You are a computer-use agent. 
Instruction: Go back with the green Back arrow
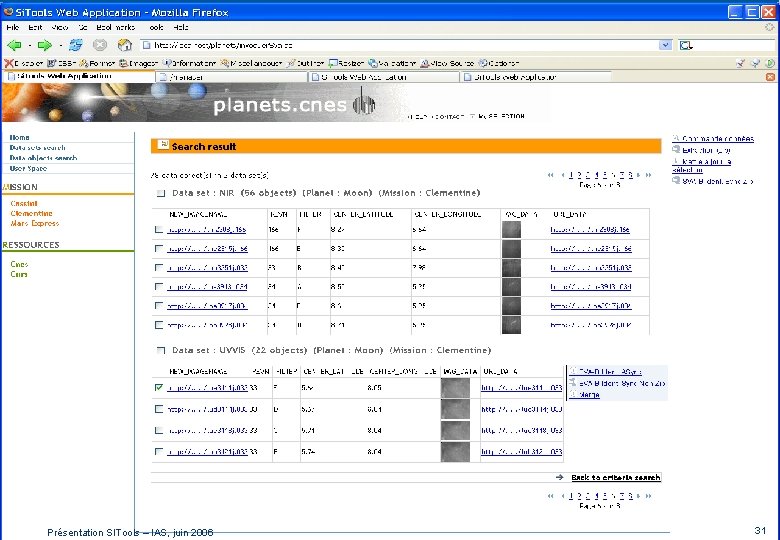click(x=14, y=45)
